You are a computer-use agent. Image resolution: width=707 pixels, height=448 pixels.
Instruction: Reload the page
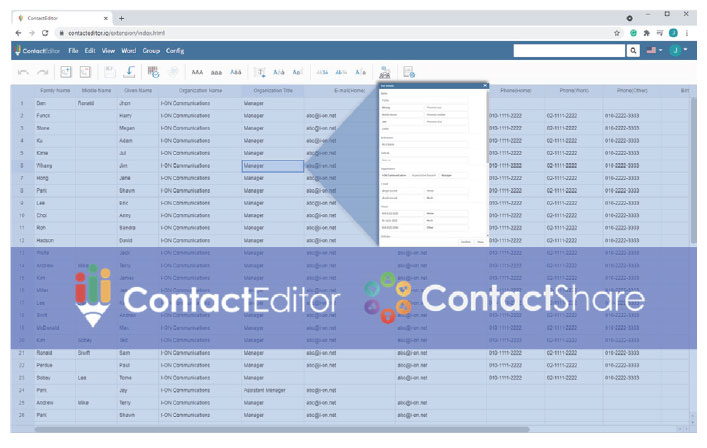point(45,33)
